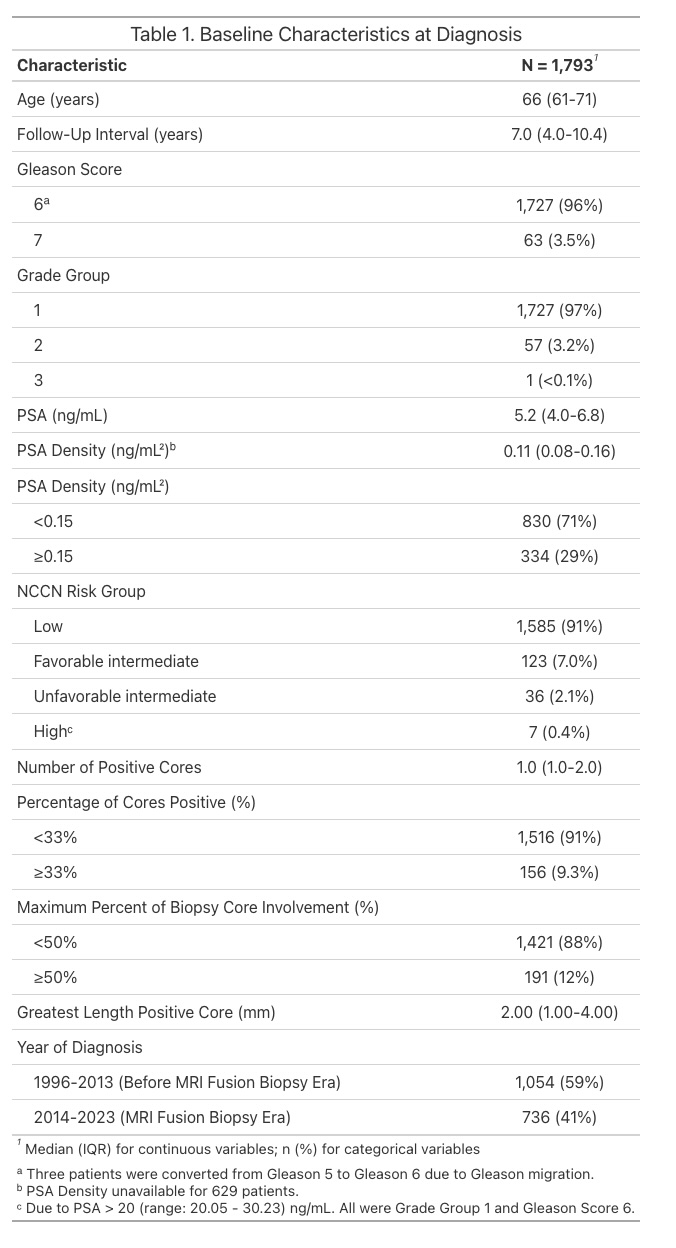
Task: Click the Follow-Up Interval value 7.0 (4.0-10.4)
Action: tap(559, 134)
